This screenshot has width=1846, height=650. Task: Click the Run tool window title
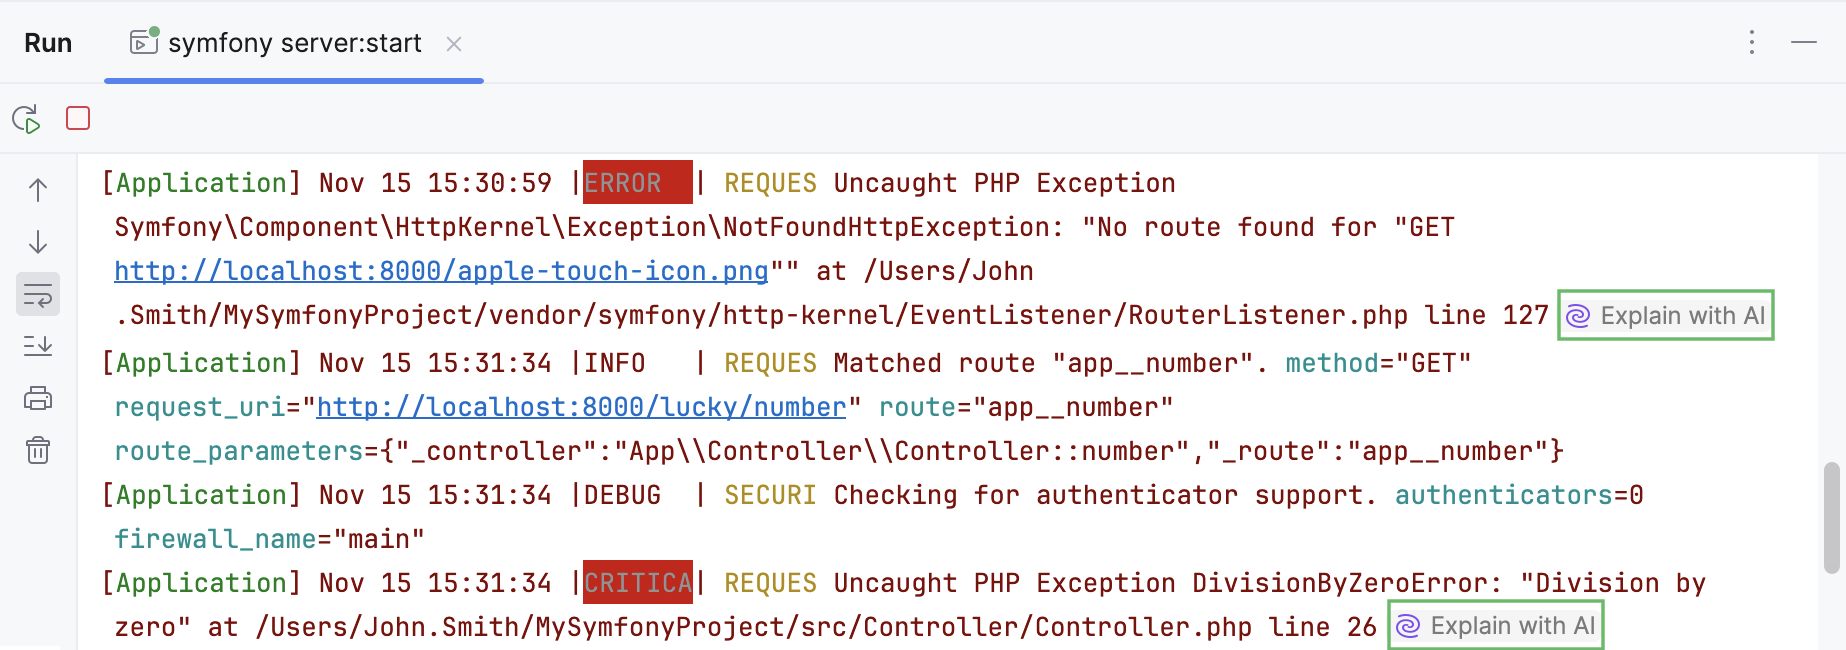click(48, 43)
